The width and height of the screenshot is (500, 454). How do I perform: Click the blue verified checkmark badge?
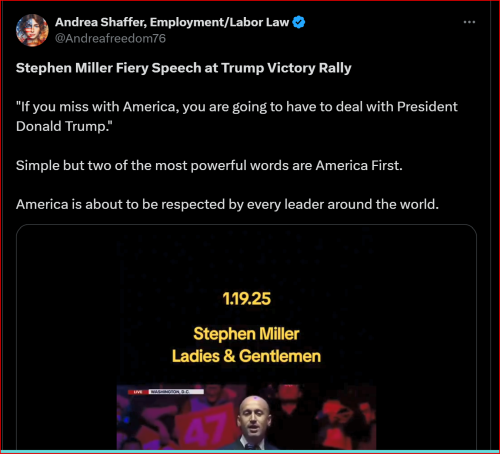[299, 22]
